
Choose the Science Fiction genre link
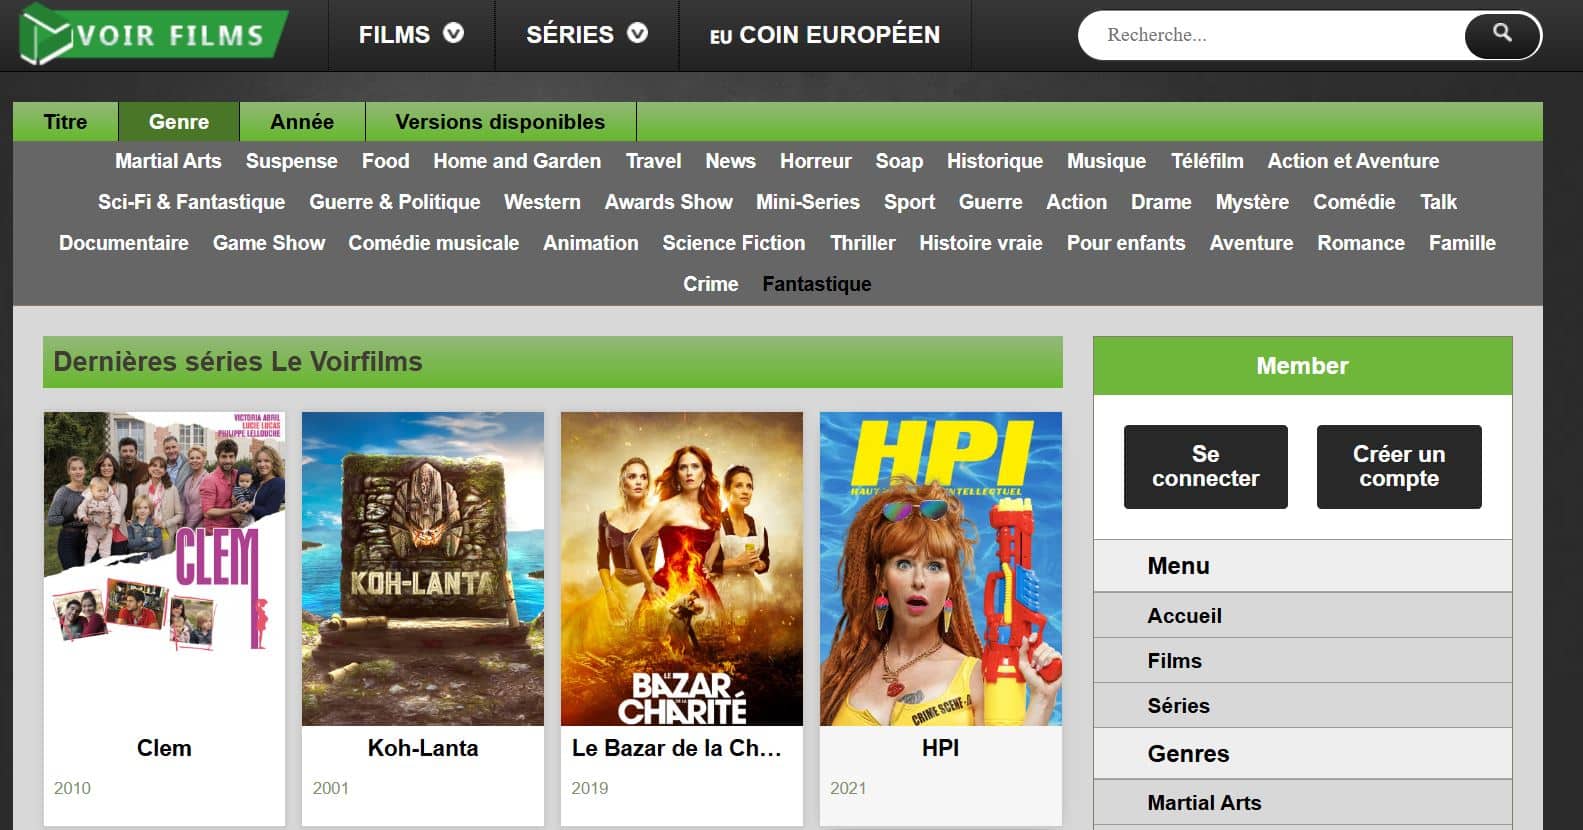(x=733, y=243)
